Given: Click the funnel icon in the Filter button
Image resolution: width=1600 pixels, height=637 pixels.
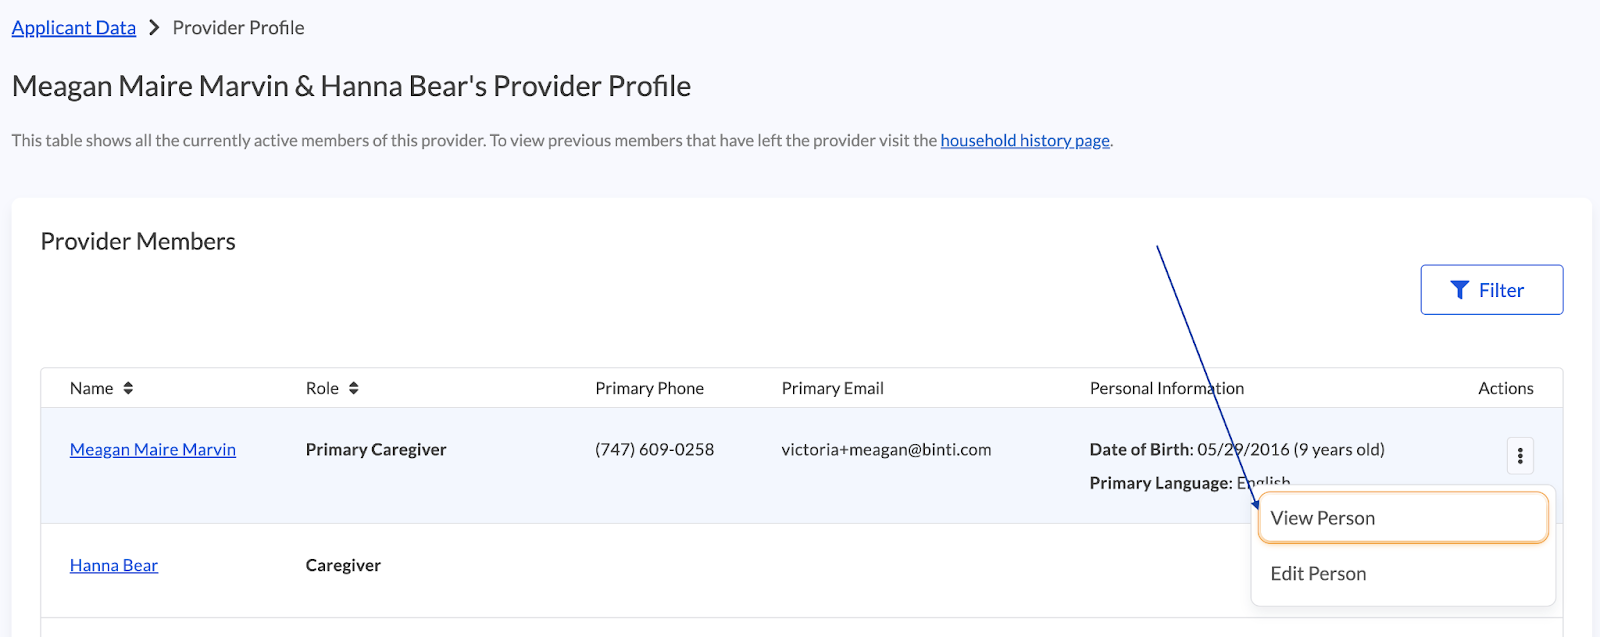Looking at the screenshot, I should pyautogui.click(x=1459, y=290).
